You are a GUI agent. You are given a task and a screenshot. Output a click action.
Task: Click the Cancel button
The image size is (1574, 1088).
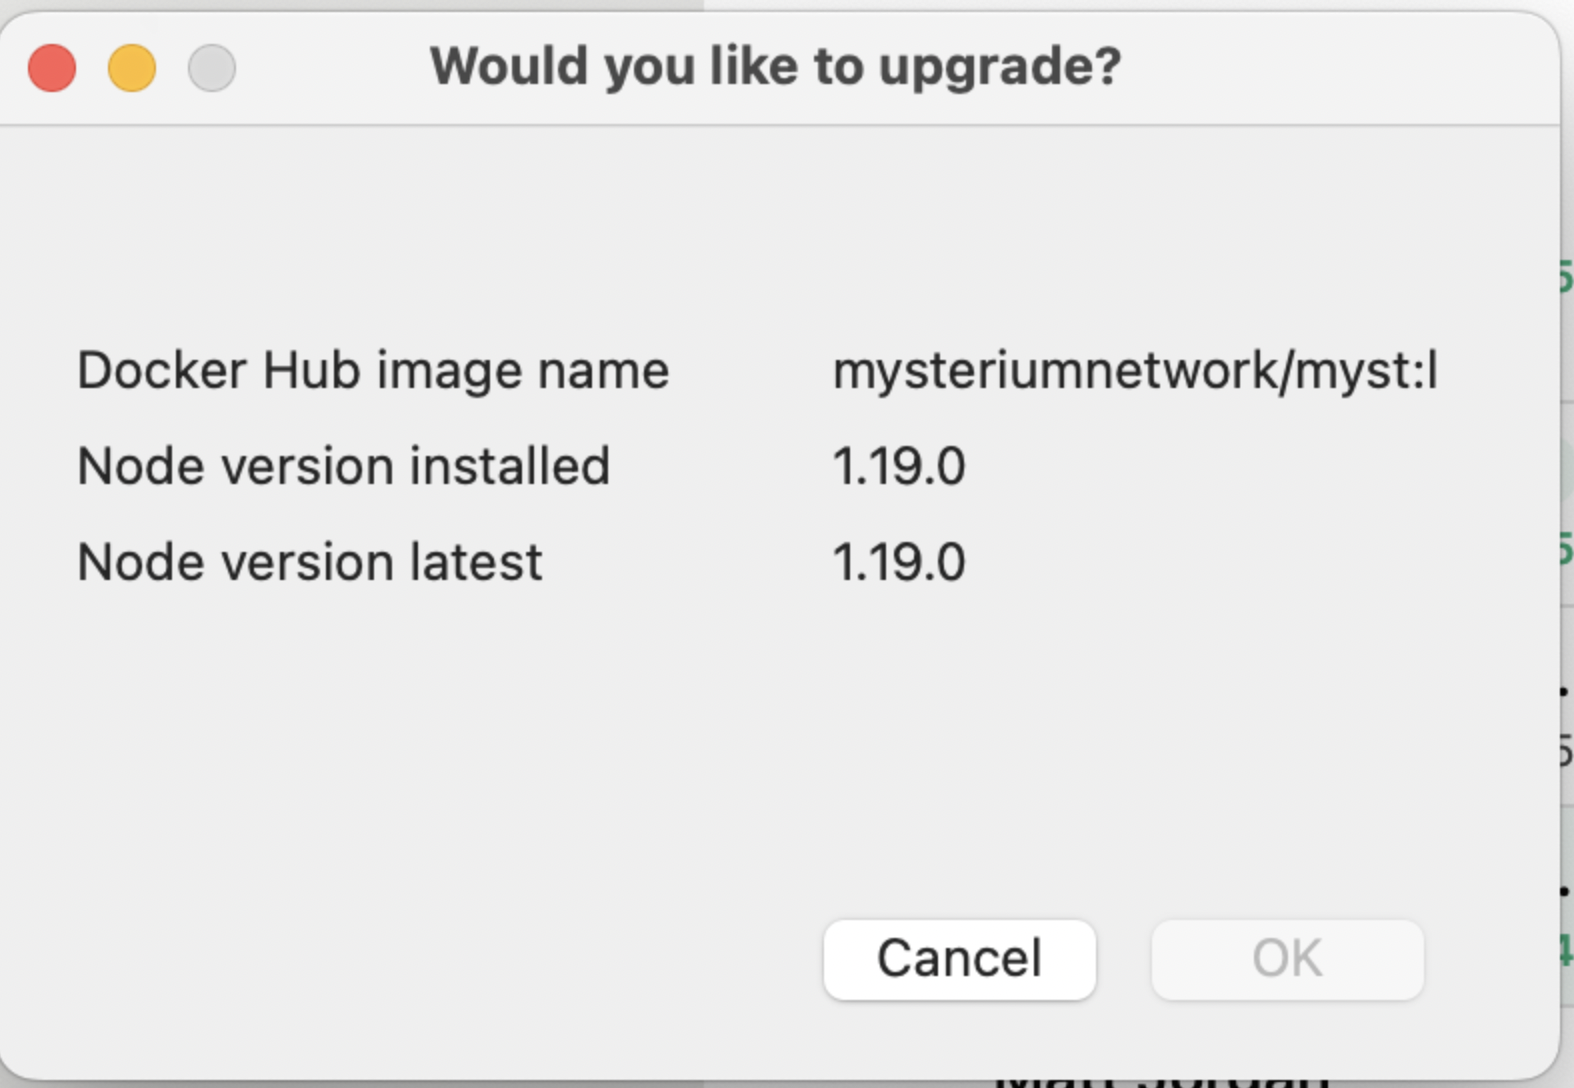pos(958,957)
